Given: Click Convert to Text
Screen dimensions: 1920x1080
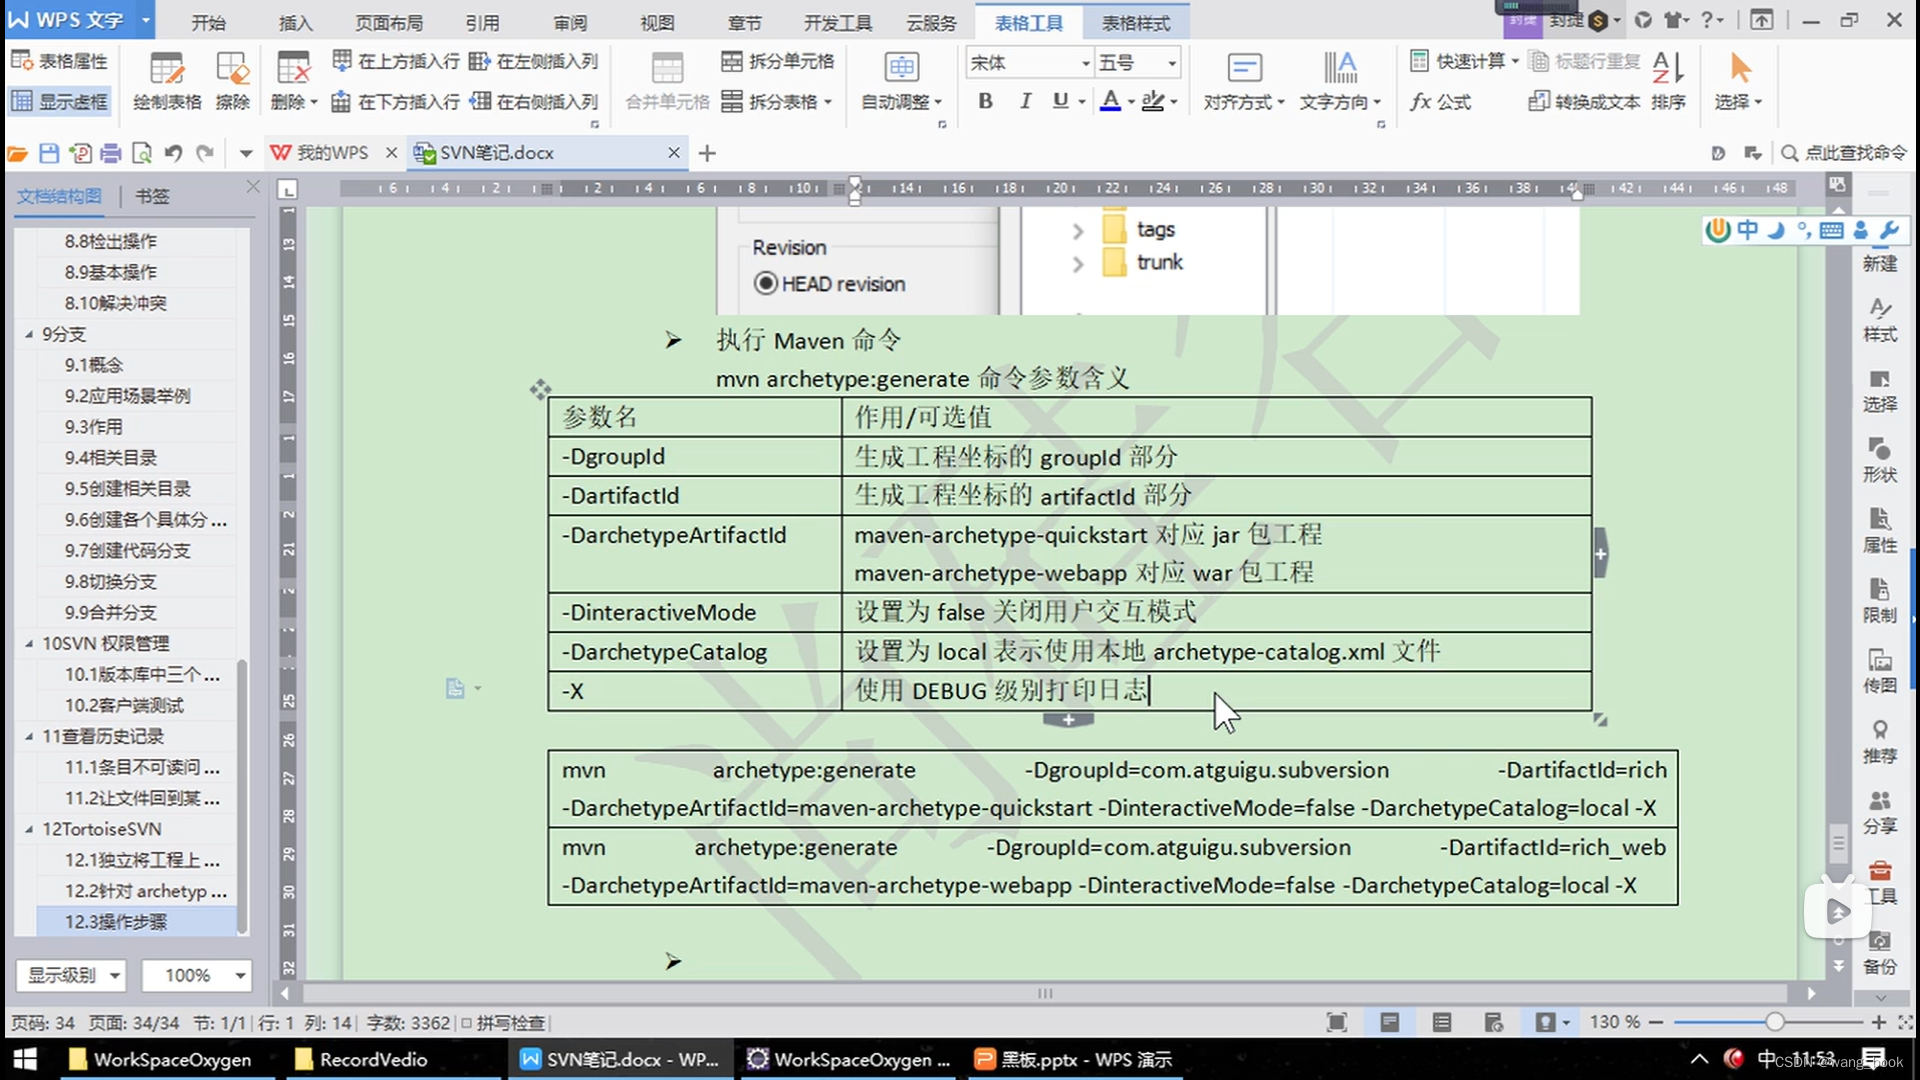Looking at the screenshot, I should coord(1584,101).
